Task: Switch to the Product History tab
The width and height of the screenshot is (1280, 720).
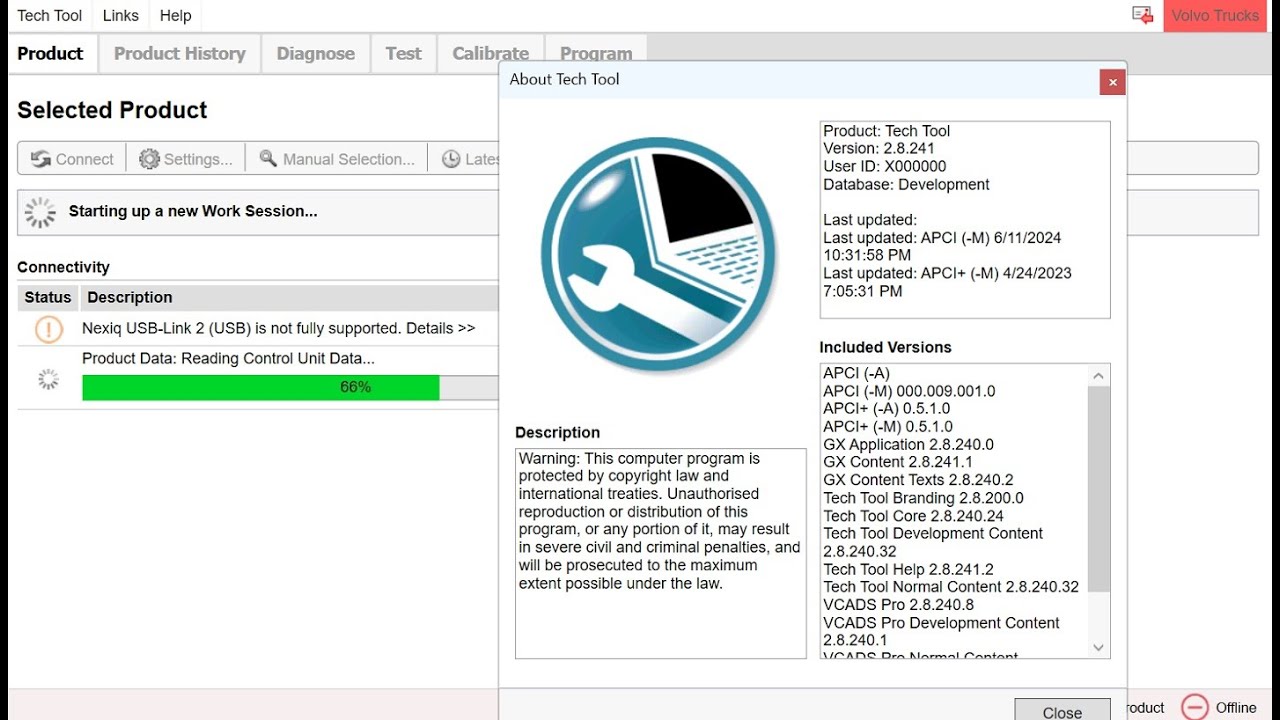Action: 180,54
